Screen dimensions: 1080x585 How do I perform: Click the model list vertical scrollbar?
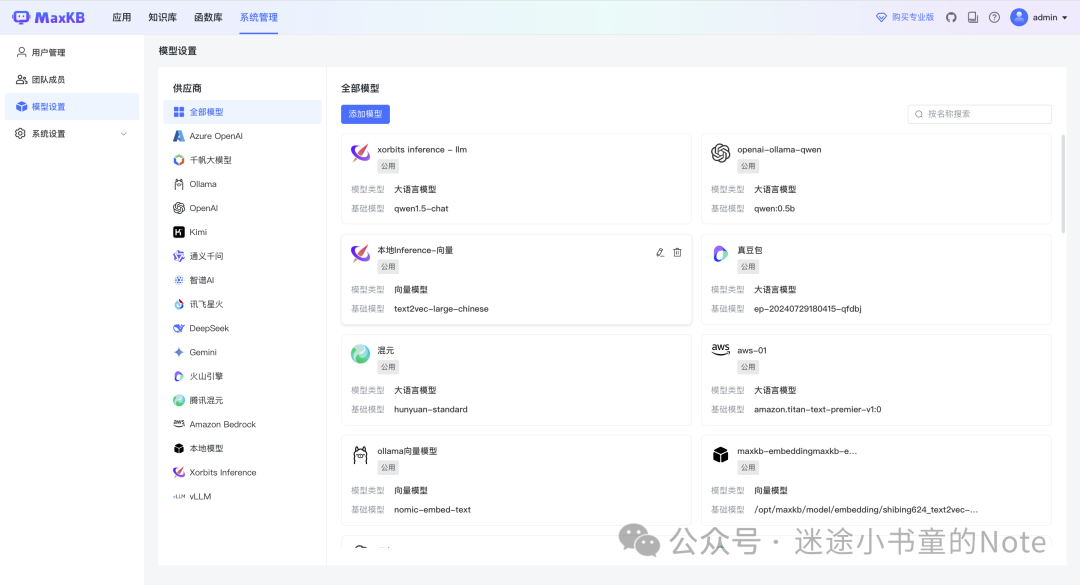pos(1063,183)
